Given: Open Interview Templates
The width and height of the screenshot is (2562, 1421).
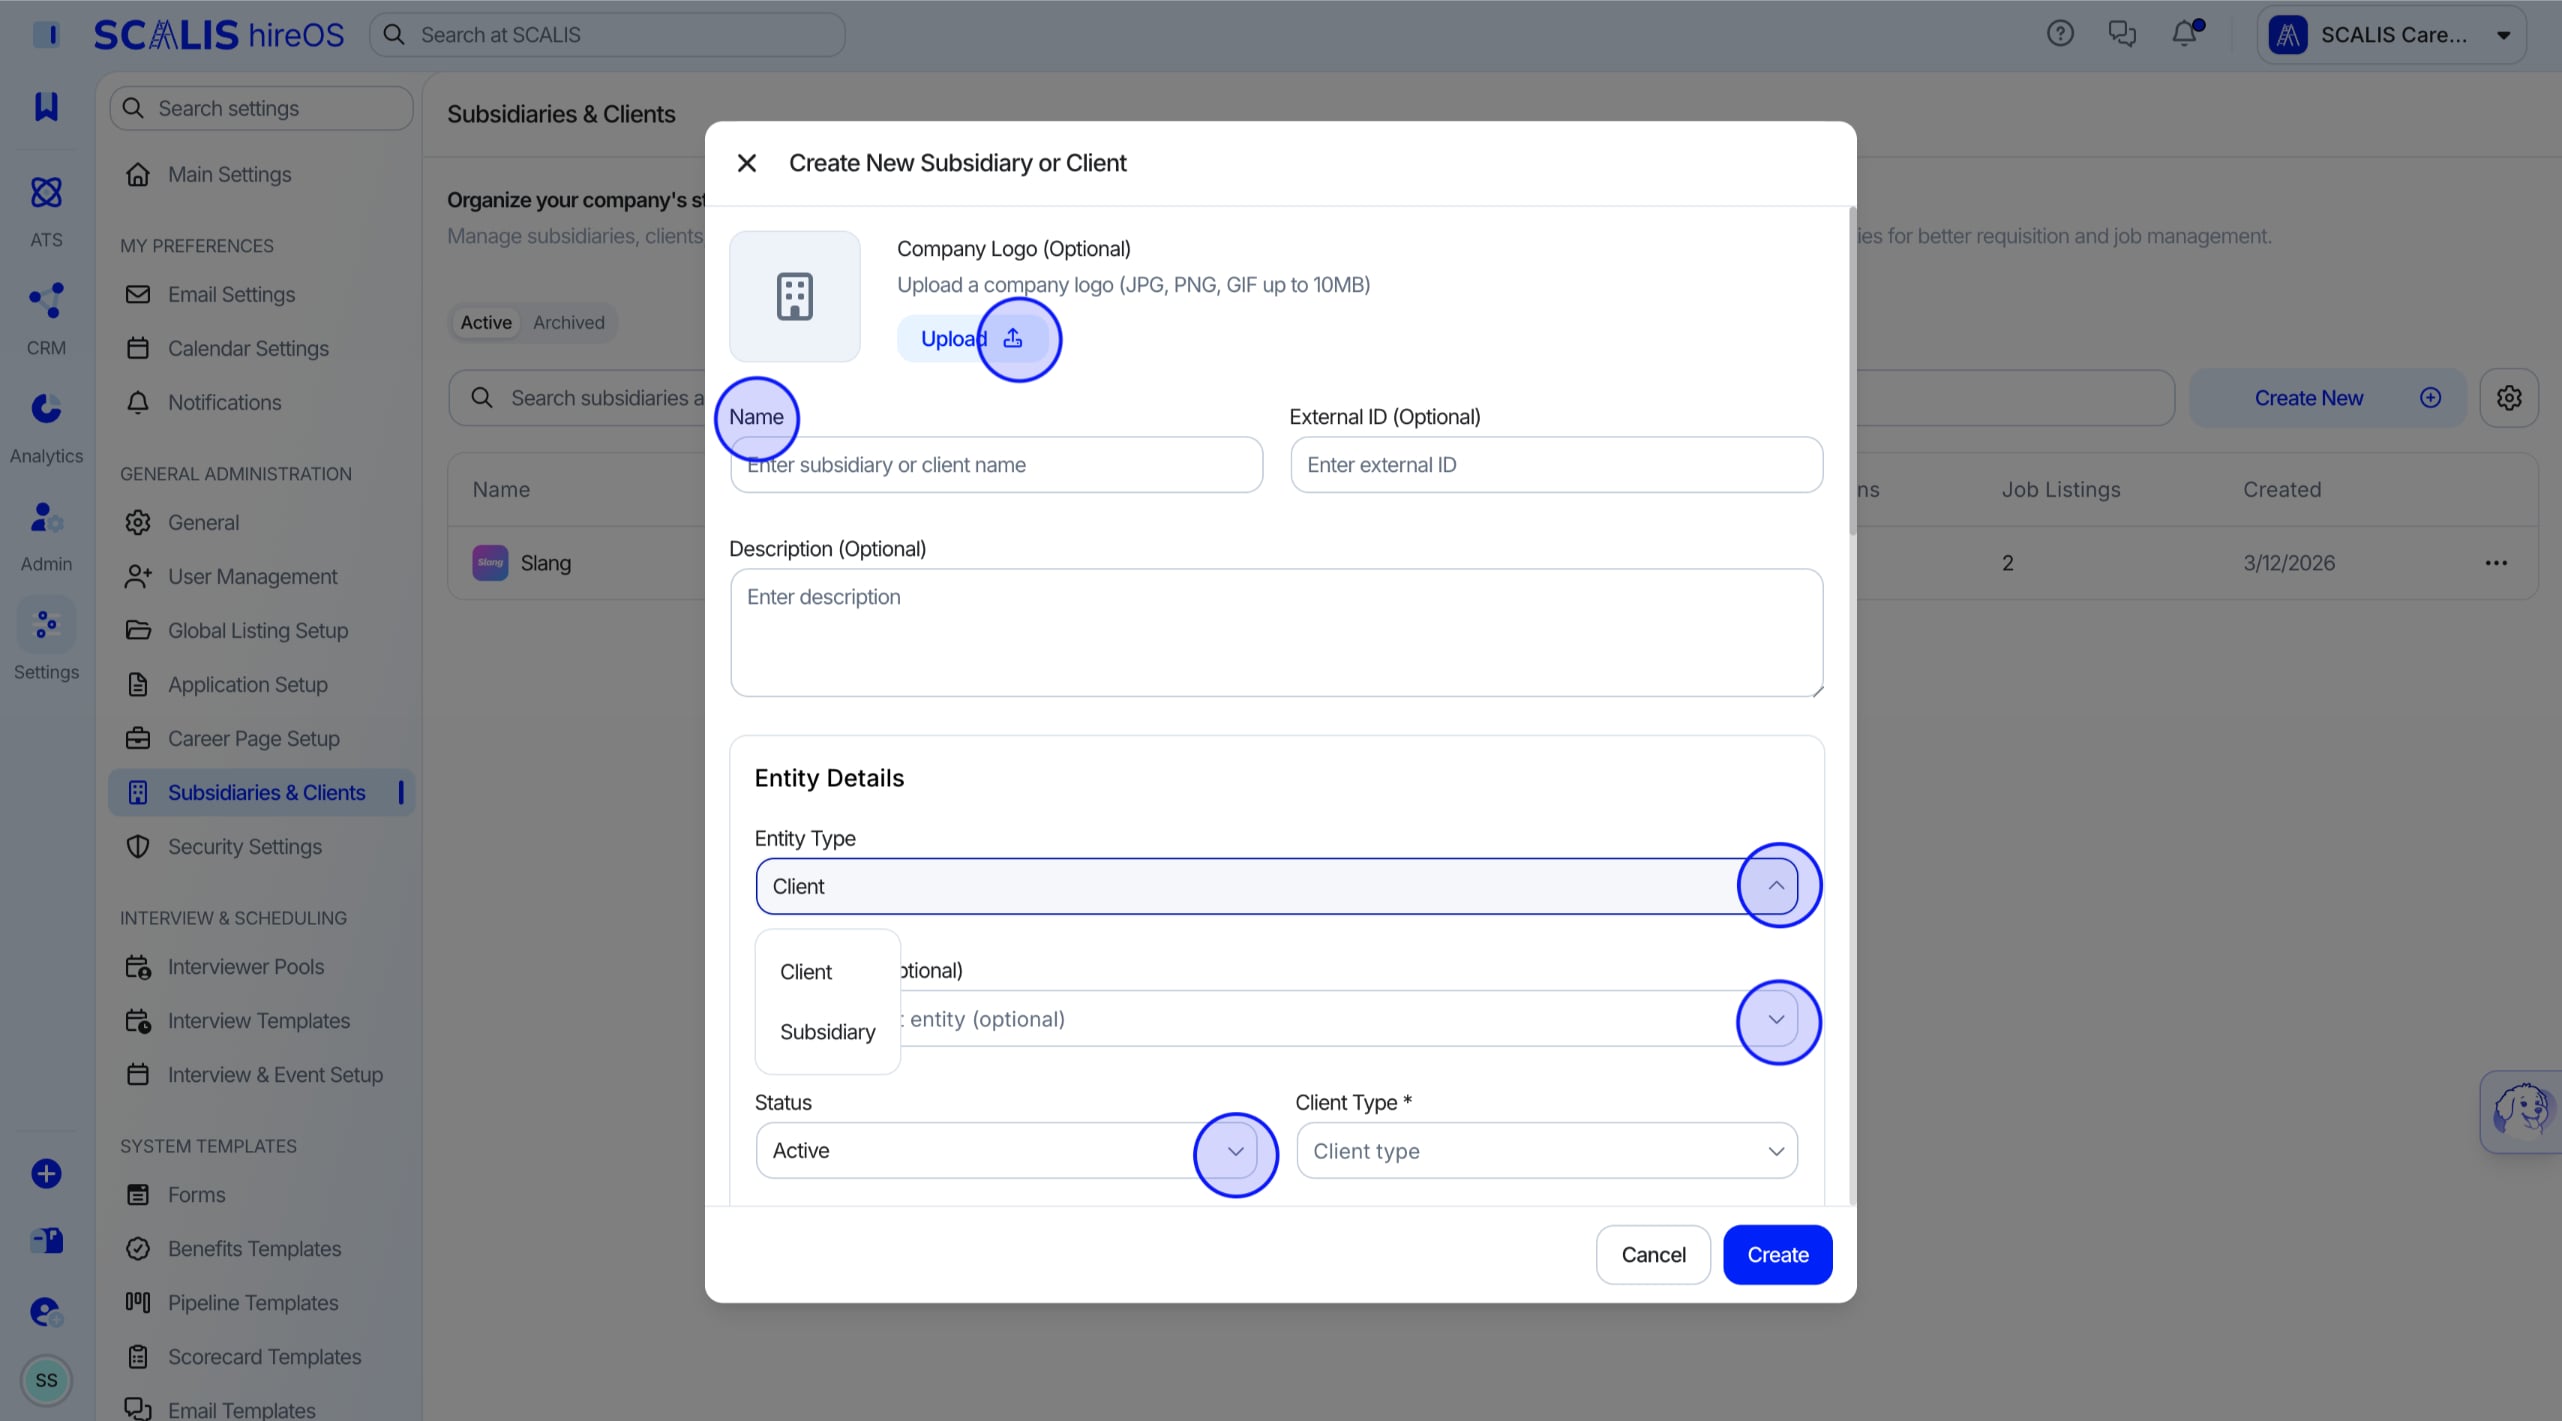Looking at the screenshot, I should coord(261,1020).
